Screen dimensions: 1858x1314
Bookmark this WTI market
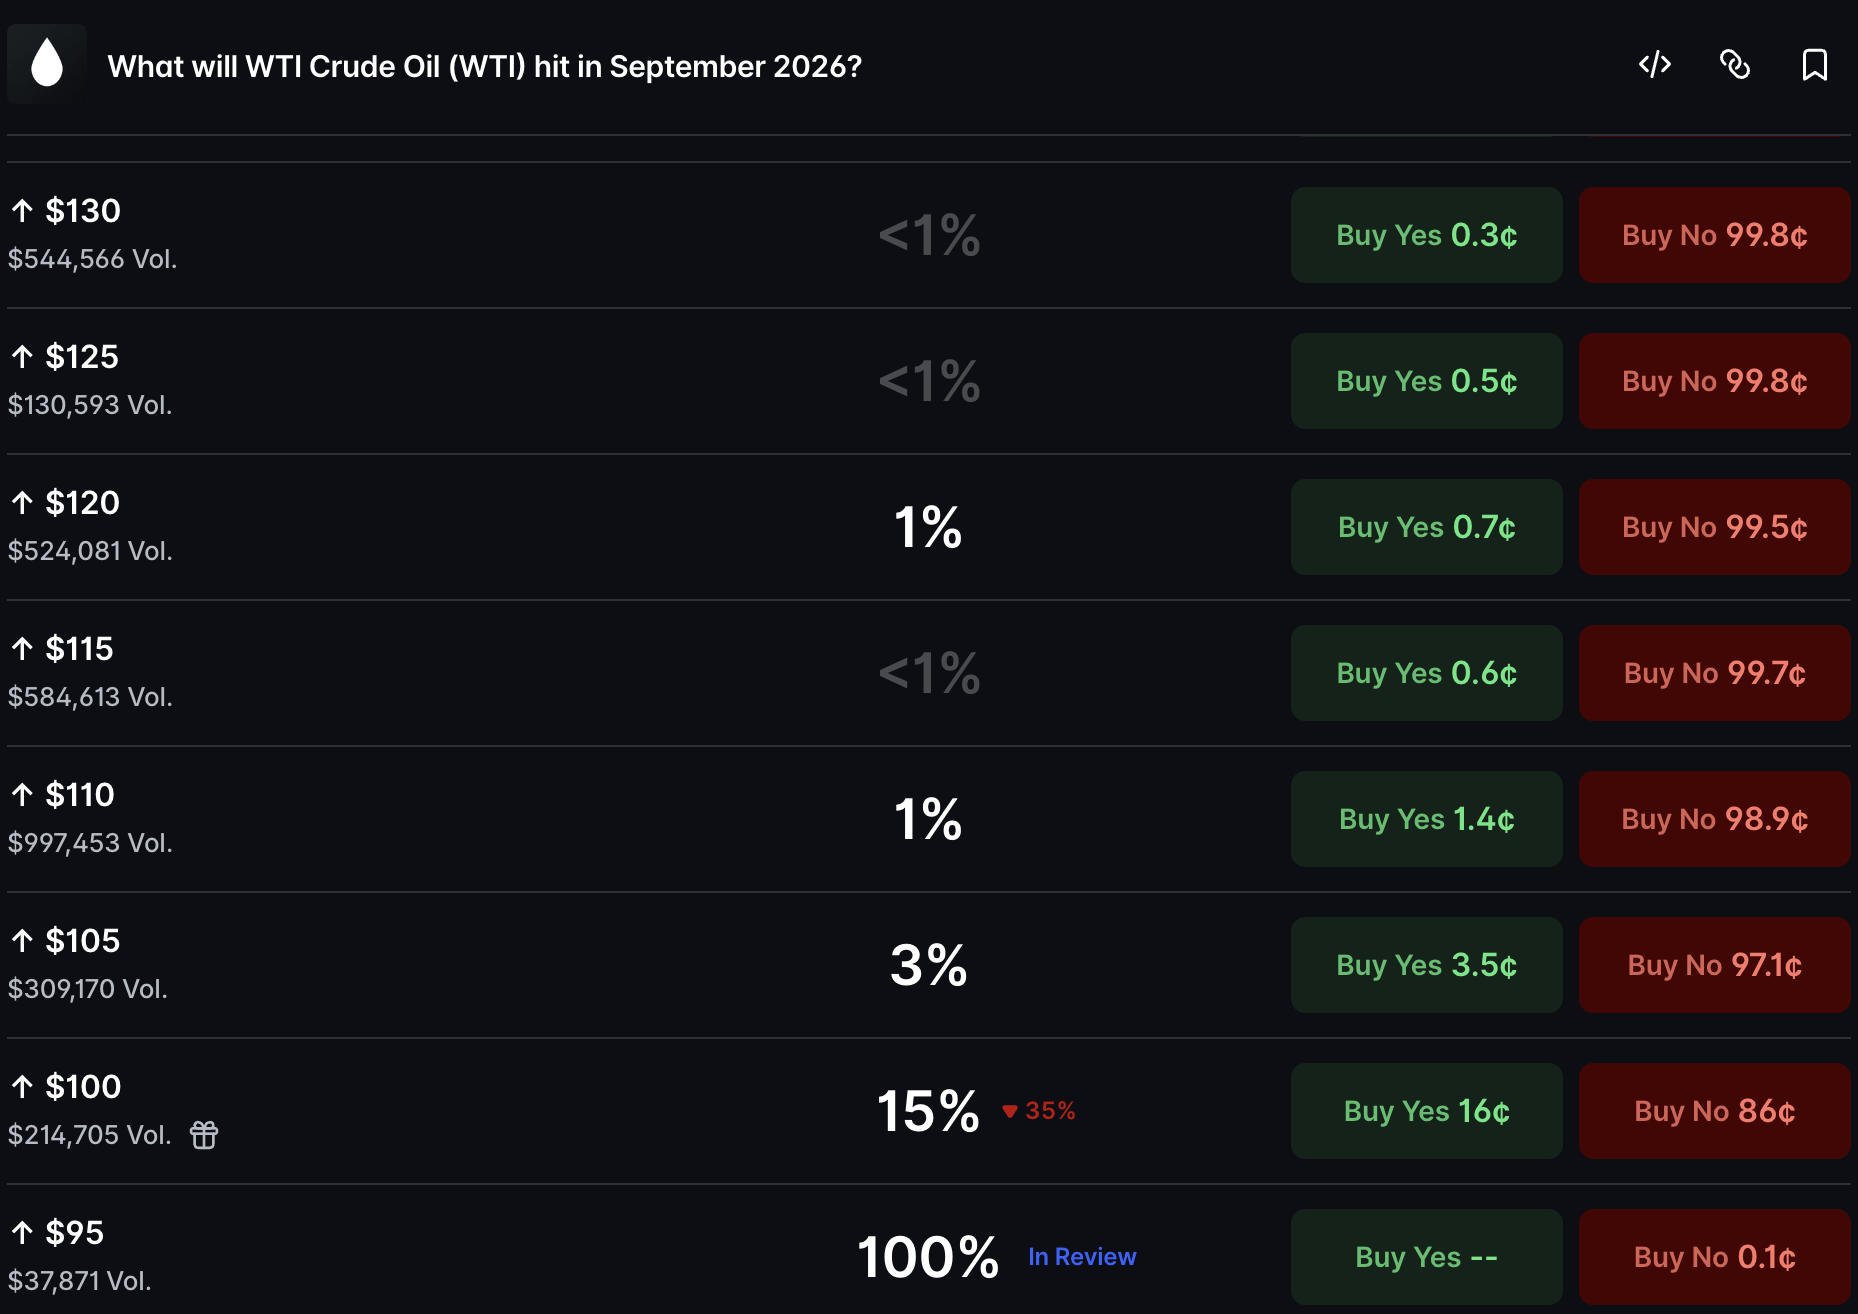[x=1814, y=65]
